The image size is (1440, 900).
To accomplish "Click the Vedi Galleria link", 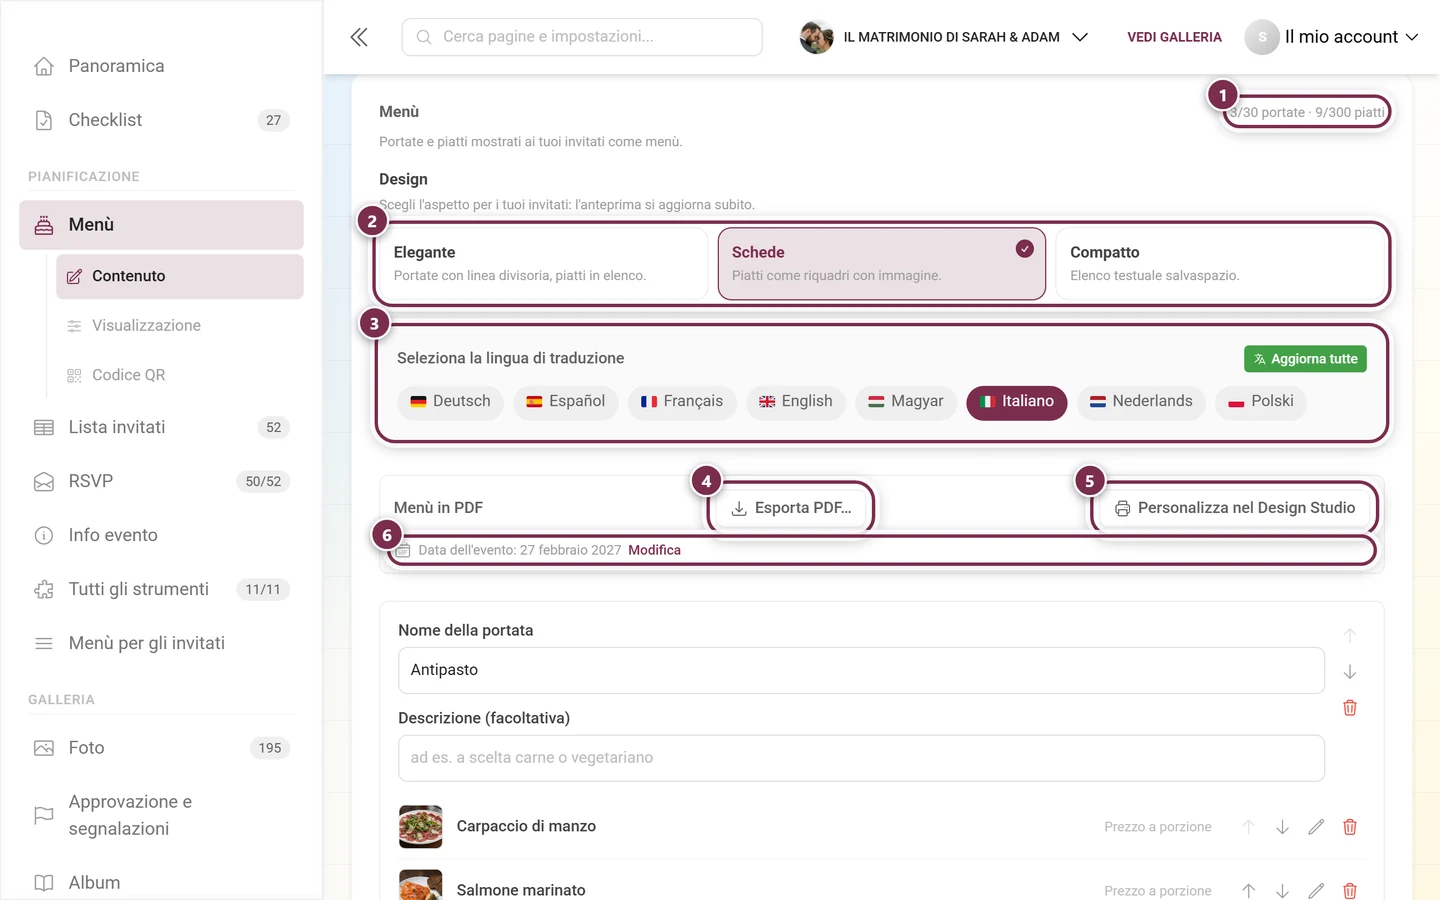I will tap(1174, 37).
